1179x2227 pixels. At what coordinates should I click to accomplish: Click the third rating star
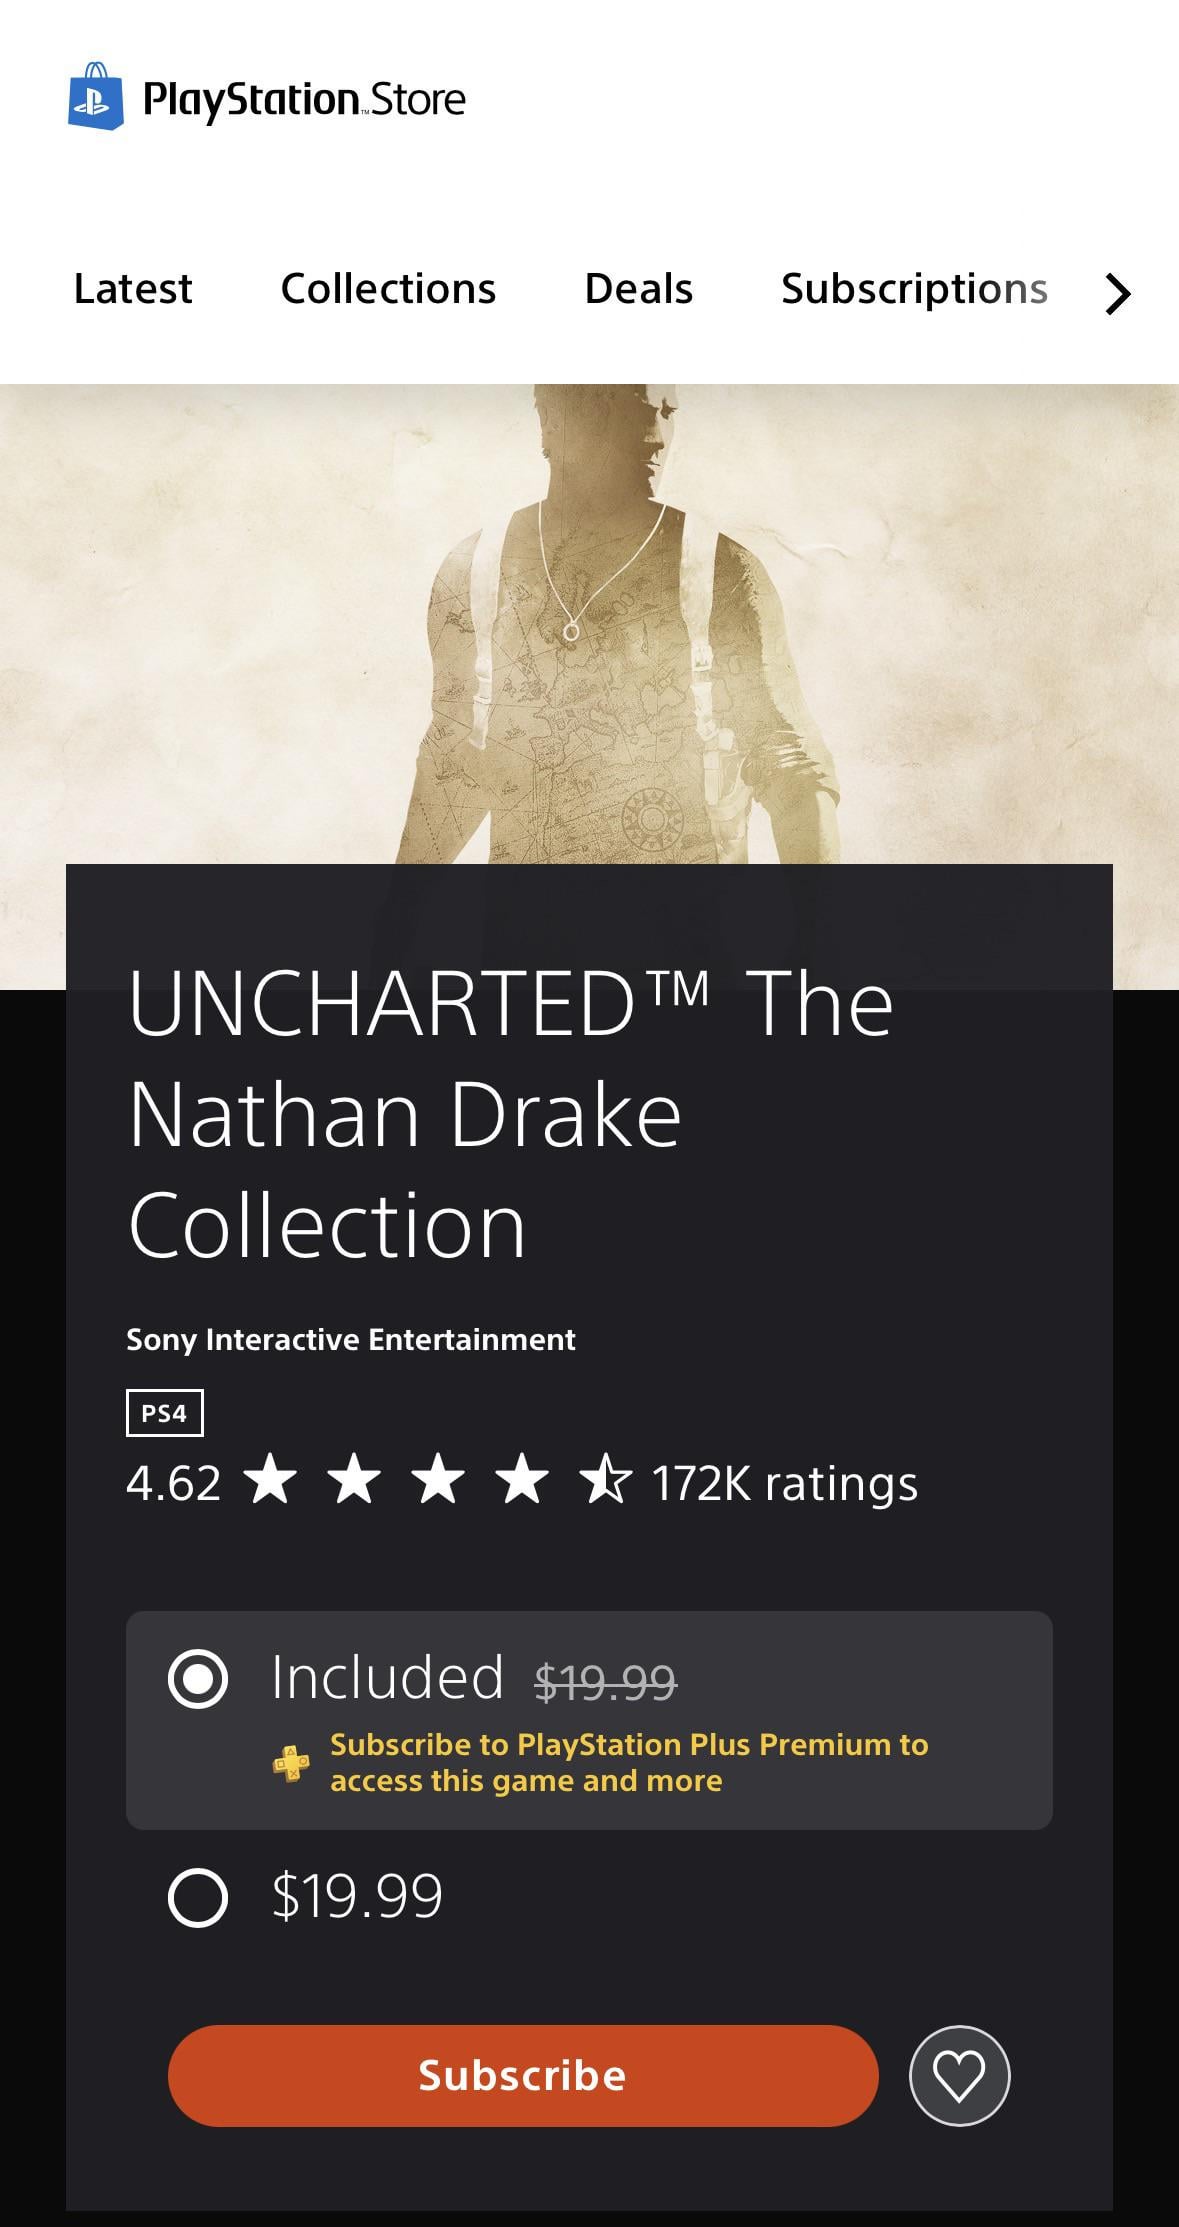[438, 1481]
